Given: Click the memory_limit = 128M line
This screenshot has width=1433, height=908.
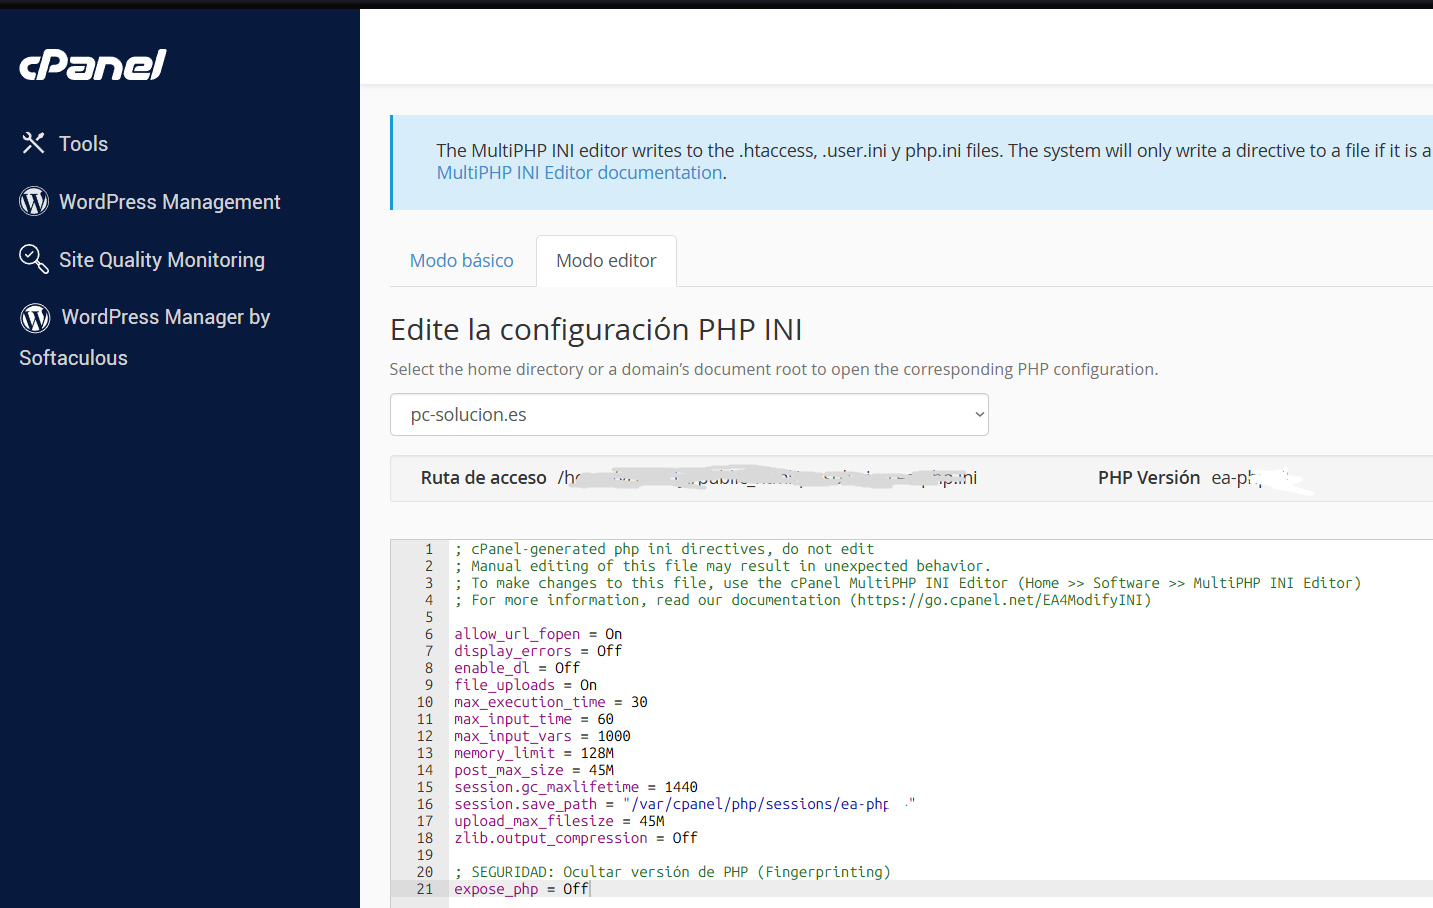Looking at the screenshot, I should point(534,753).
